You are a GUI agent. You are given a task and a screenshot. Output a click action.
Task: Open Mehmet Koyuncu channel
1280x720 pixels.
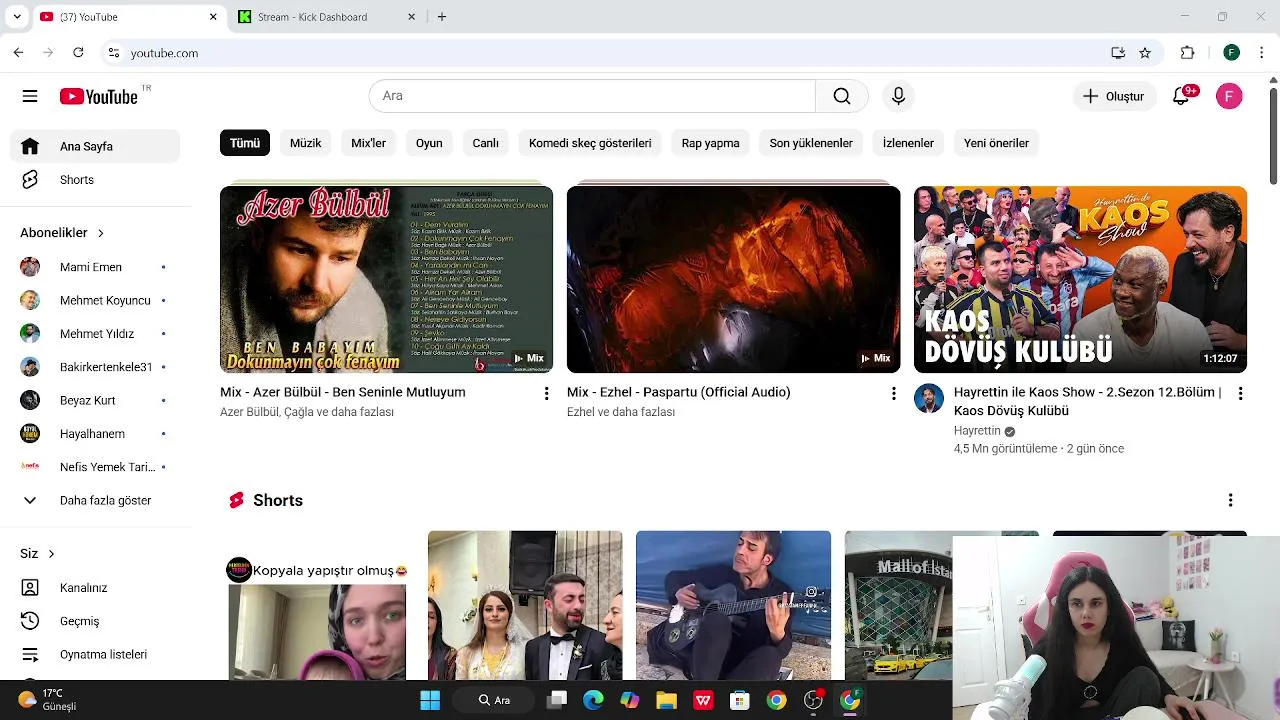(96, 300)
